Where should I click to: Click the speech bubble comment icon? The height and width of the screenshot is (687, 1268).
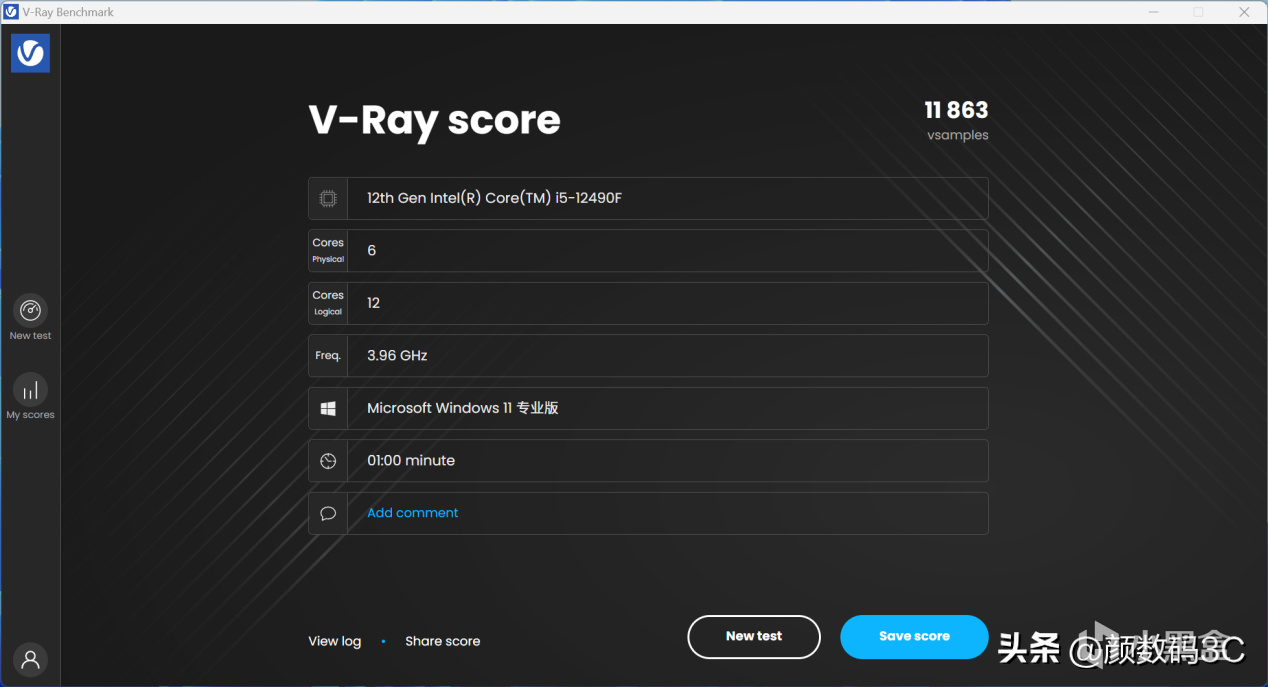[328, 513]
